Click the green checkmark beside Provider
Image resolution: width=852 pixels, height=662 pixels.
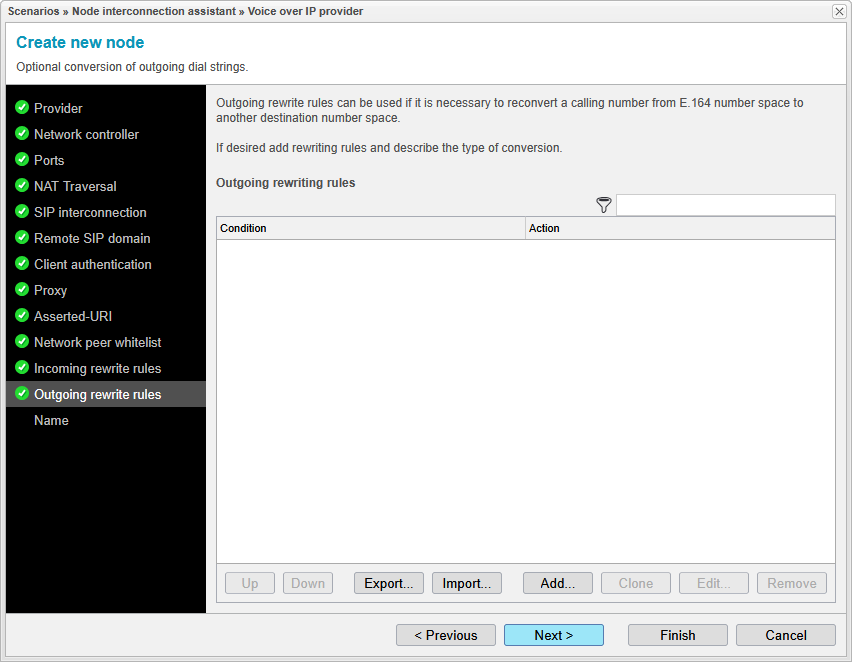(x=21, y=108)
